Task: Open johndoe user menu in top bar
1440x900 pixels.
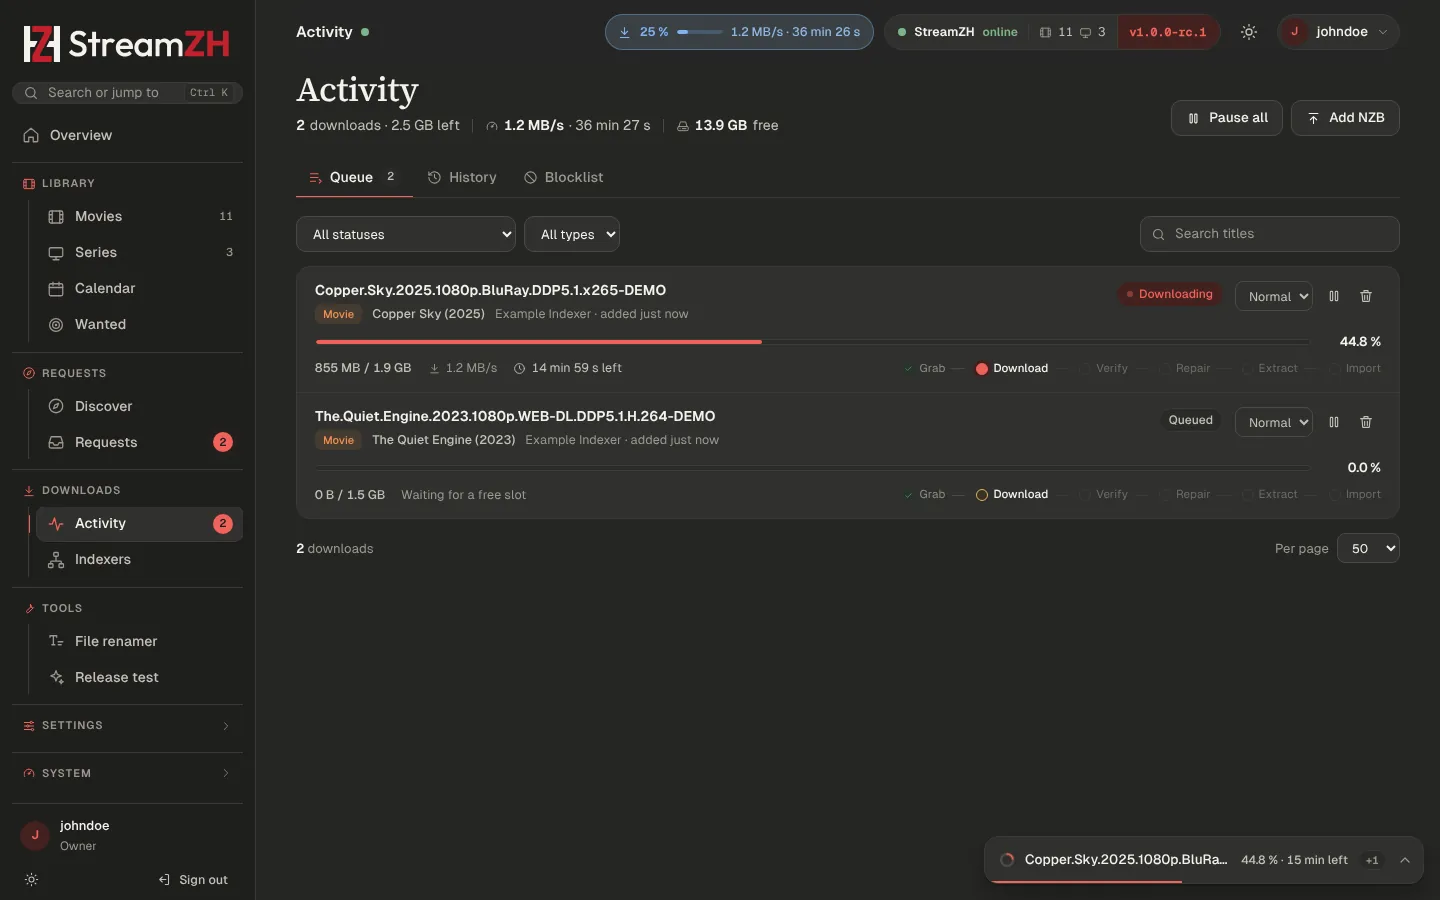Action: click(1338, 32)
